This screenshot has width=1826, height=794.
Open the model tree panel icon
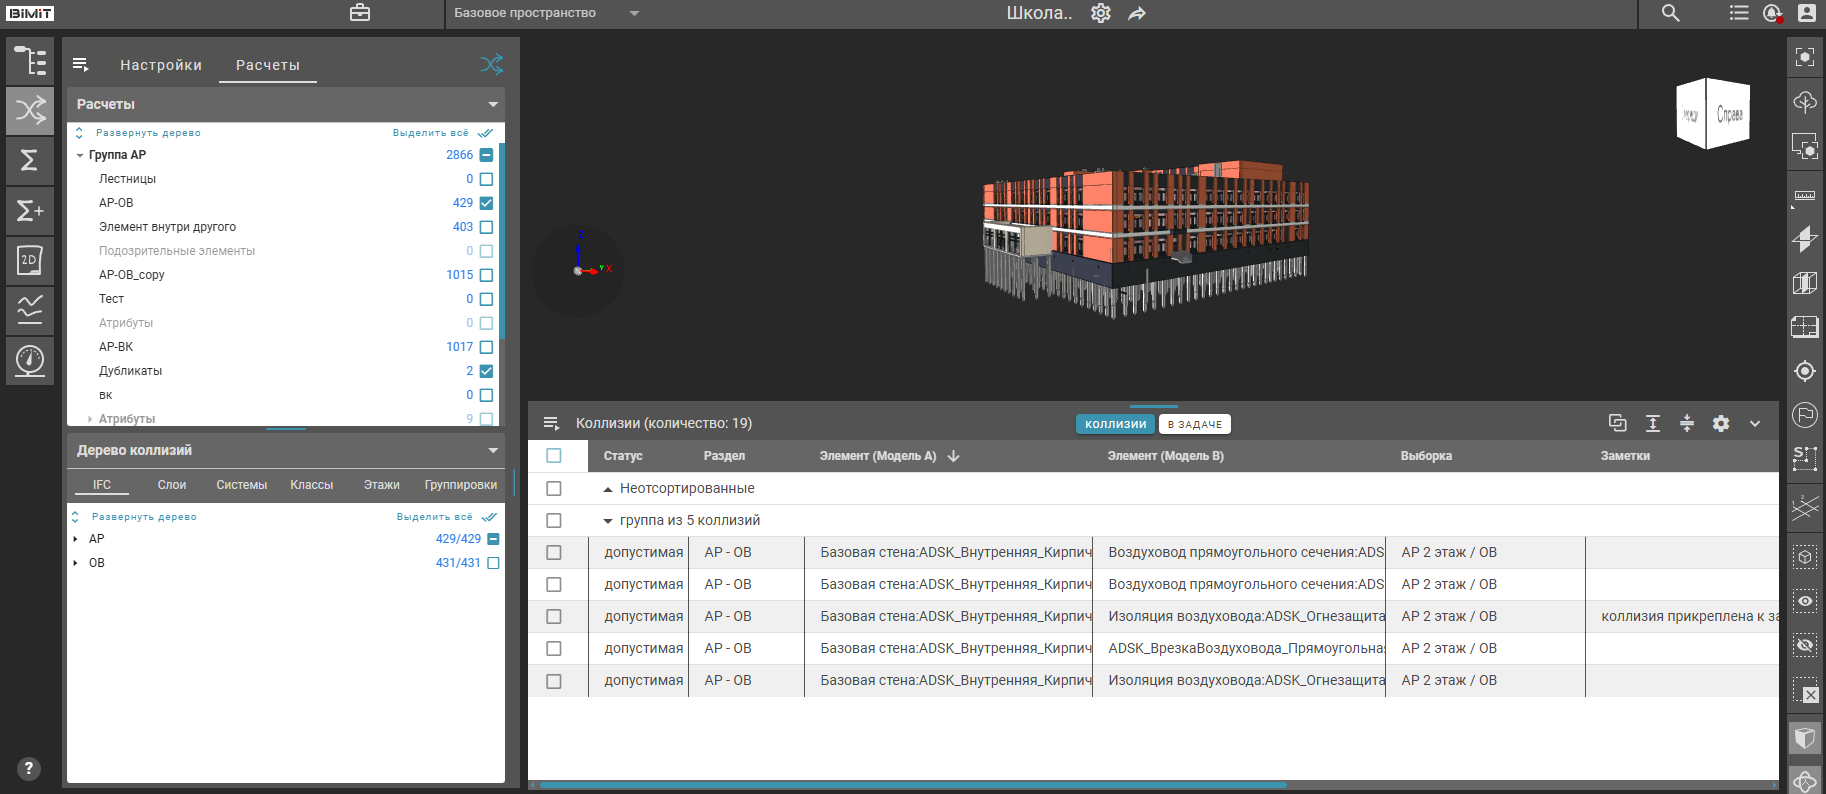(x=30, y=61)
